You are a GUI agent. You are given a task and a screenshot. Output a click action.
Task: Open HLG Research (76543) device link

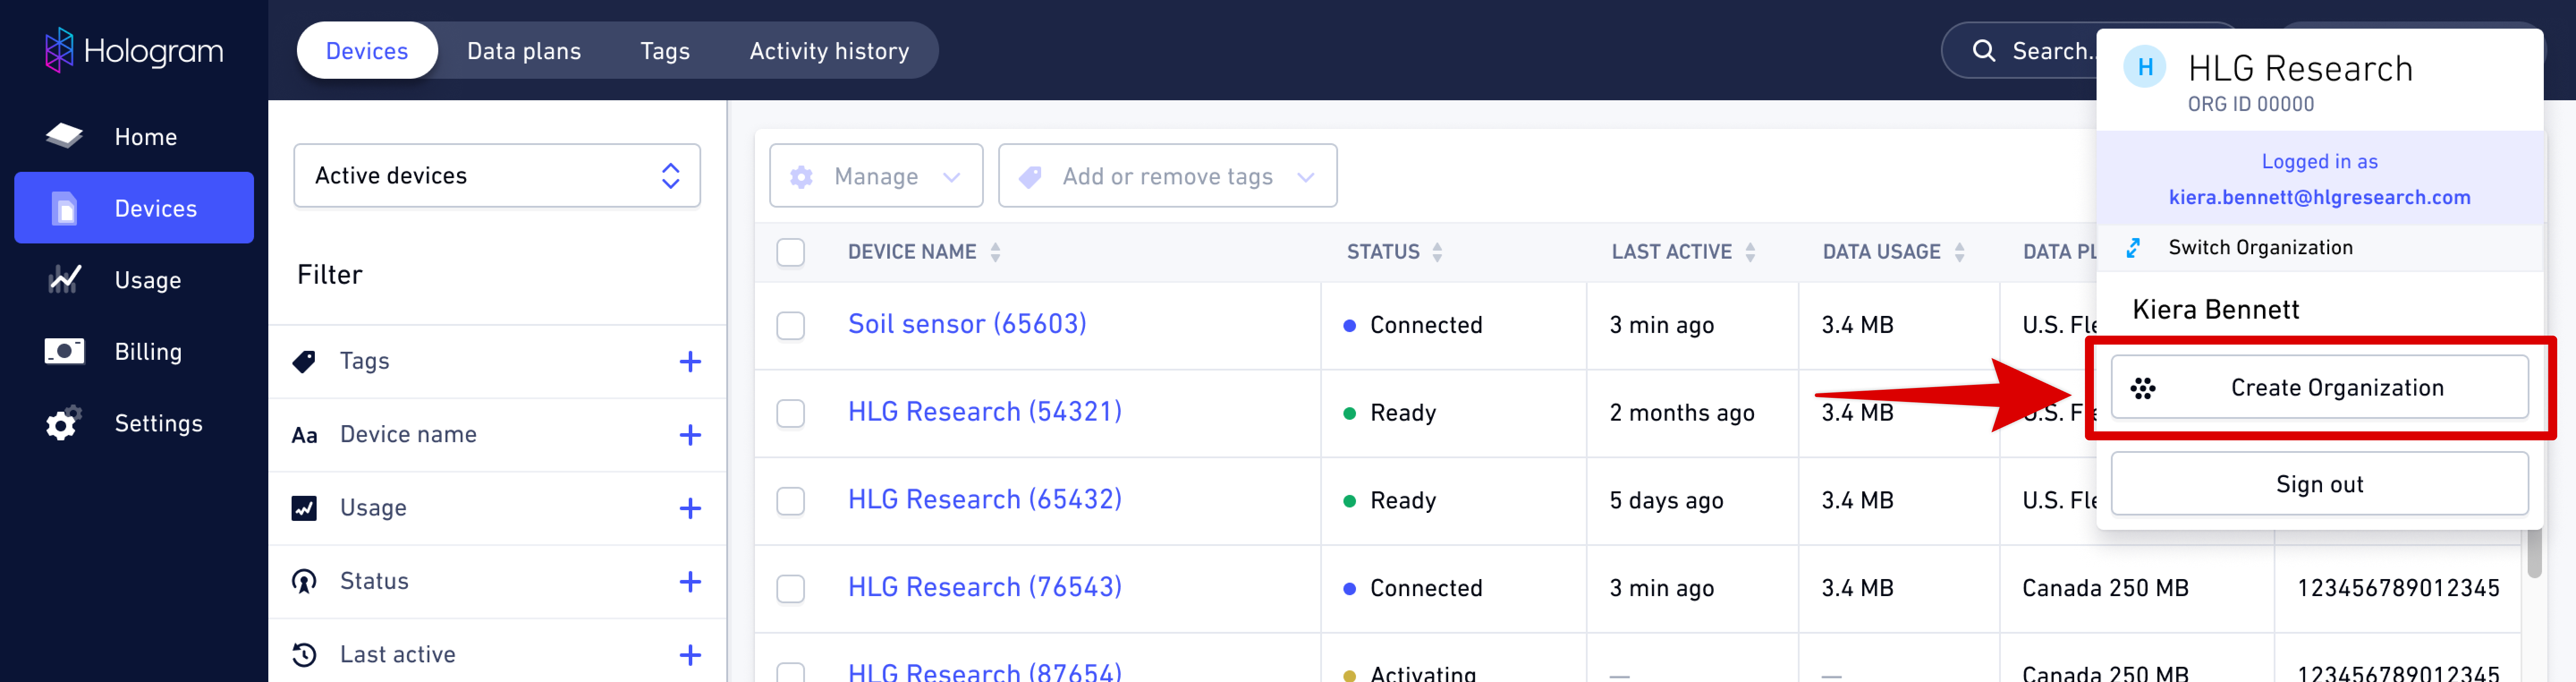coord(984,587)
